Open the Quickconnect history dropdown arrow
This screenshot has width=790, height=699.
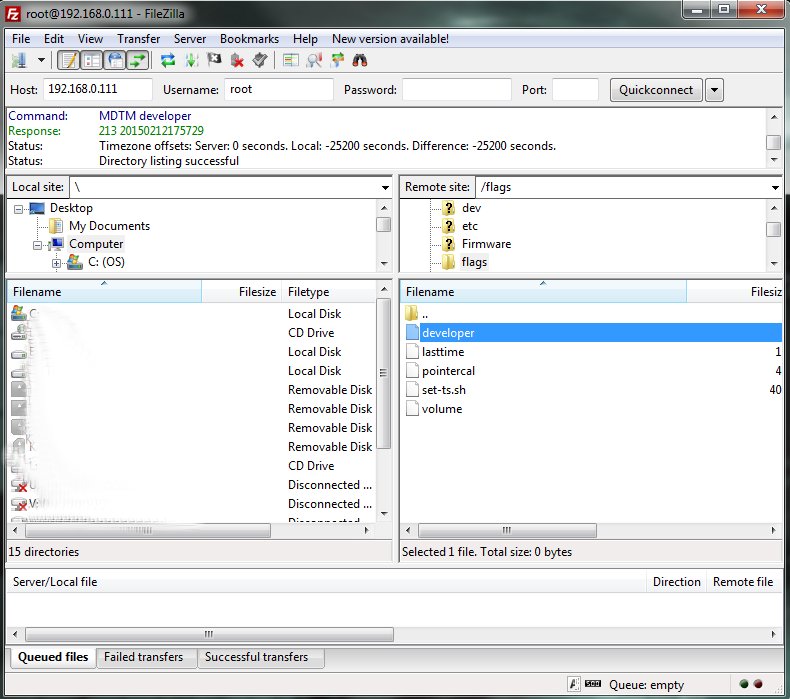tap(714, 90)
